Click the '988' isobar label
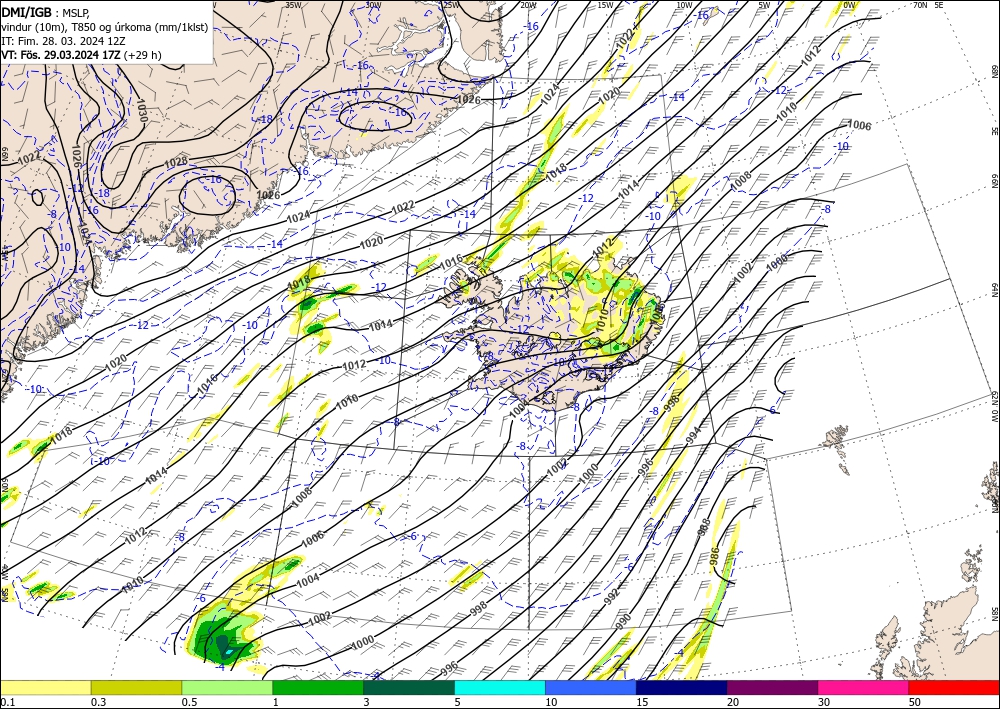This screenshot has height=709, width=1000. pos(705,527)
